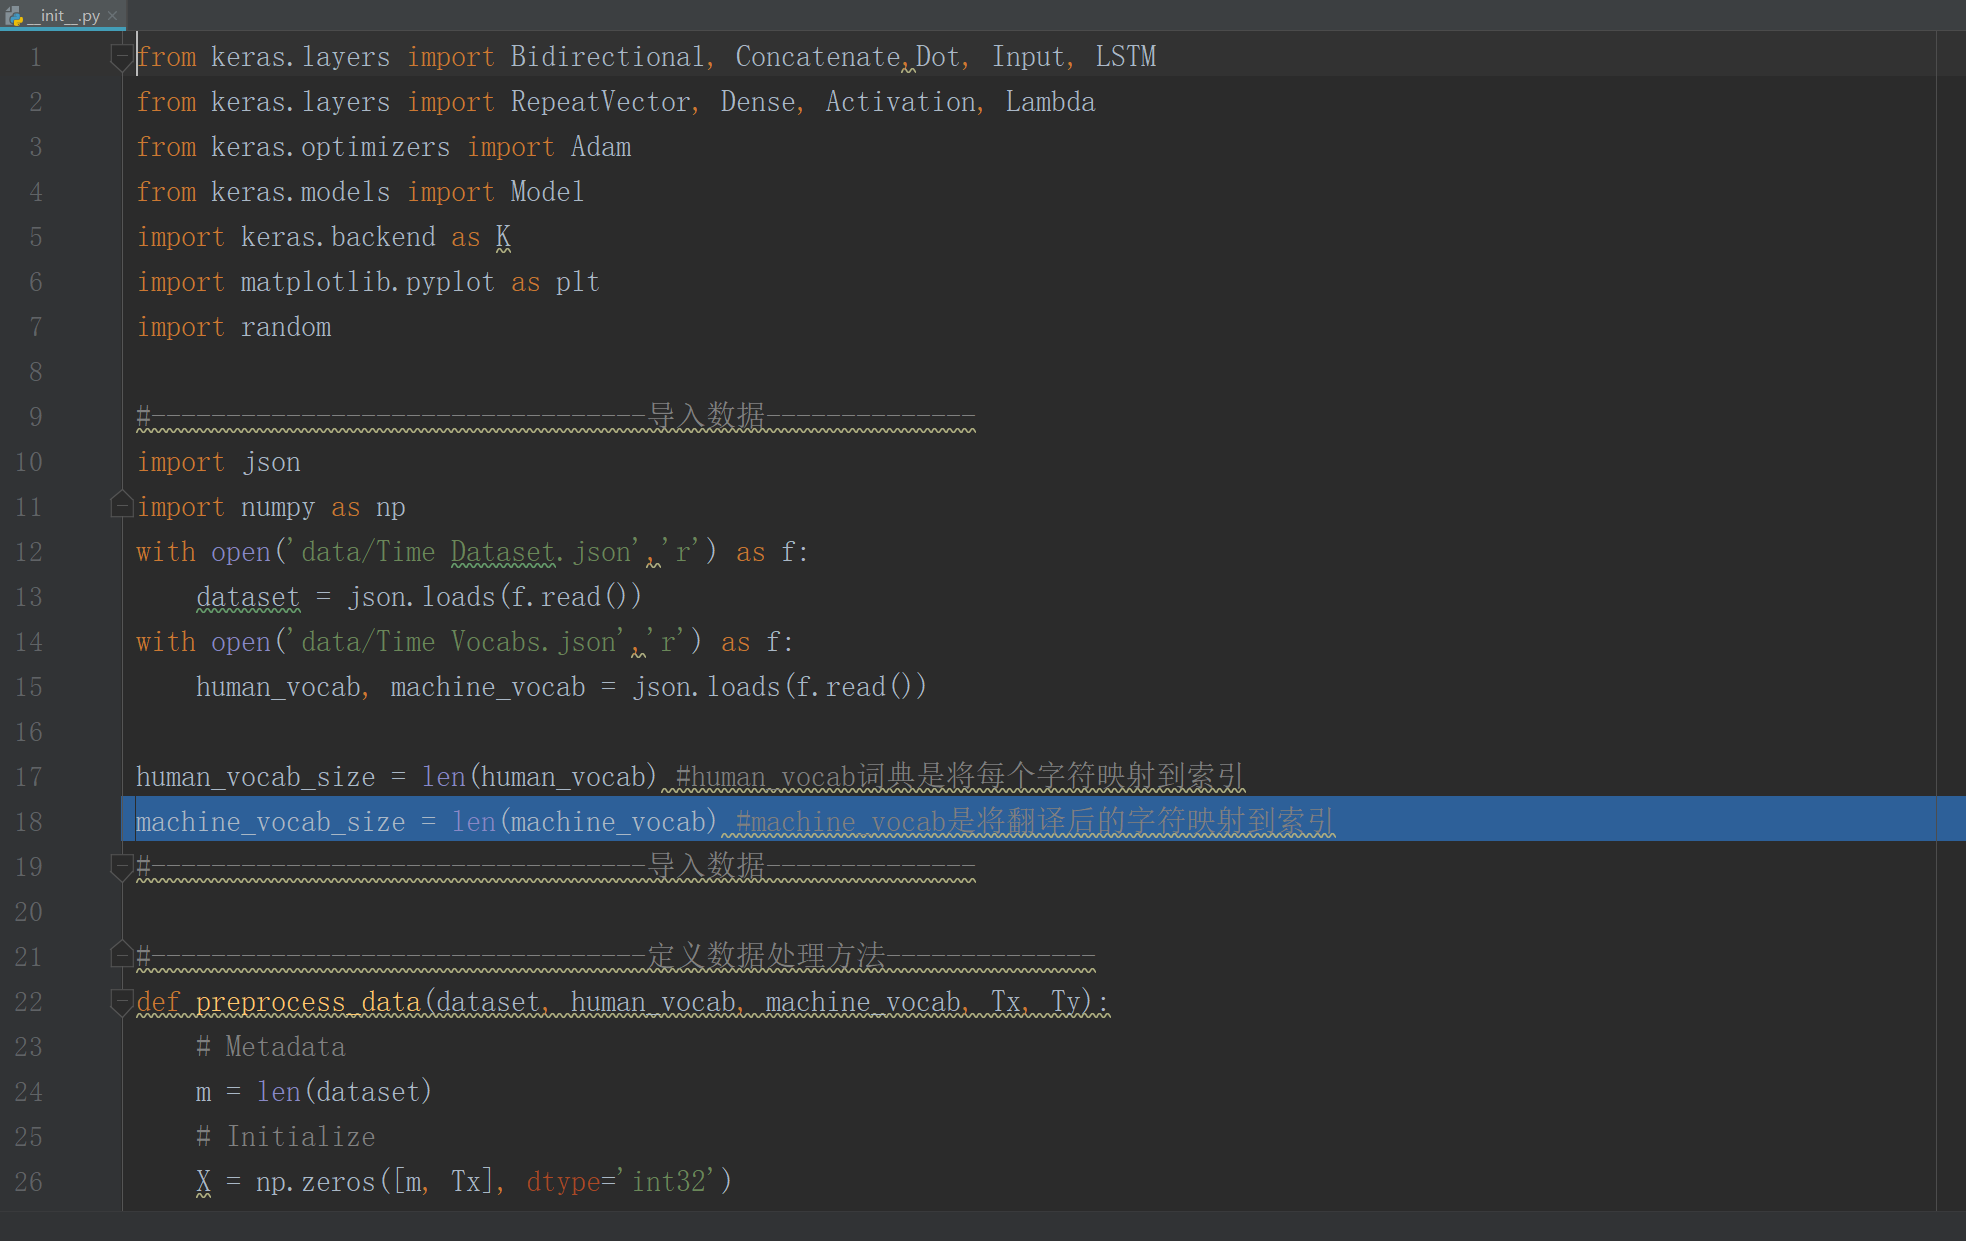The image size is (1966, 1241).
Task: Collapse the import block fold marker at line 1
Action: click(x=121, y=57)
